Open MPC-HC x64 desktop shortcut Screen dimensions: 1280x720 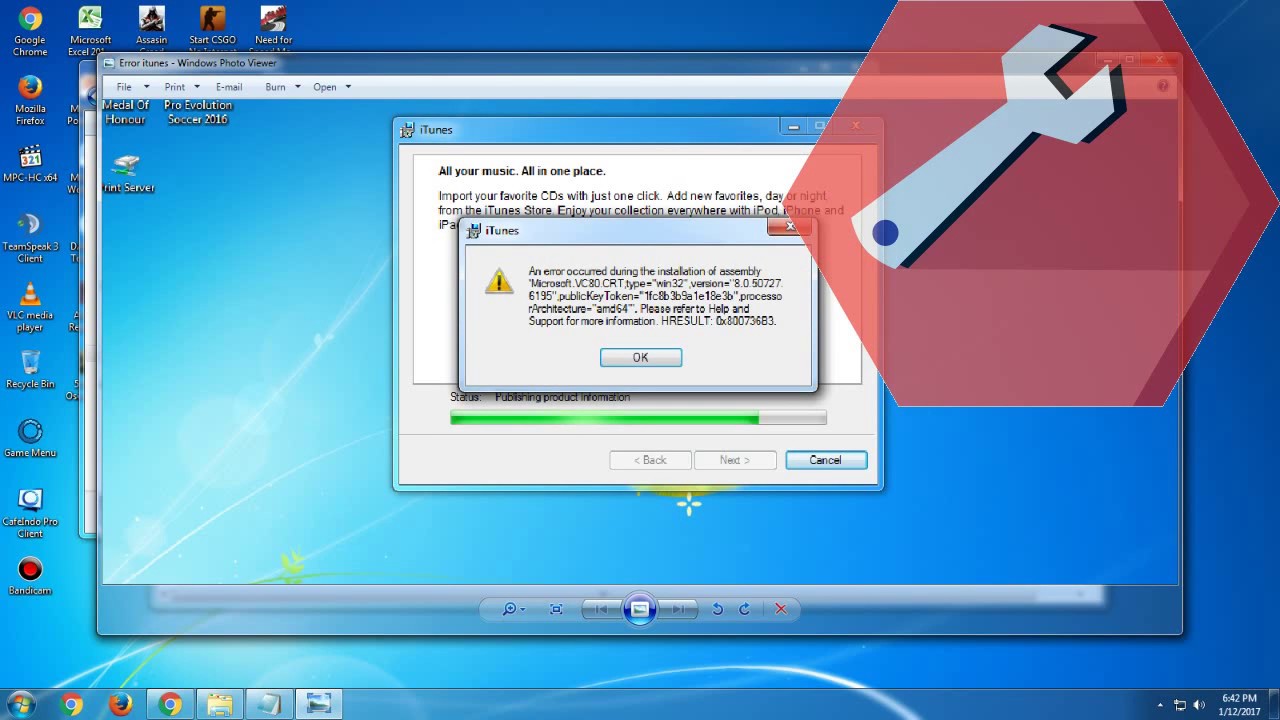pyautogui.click(x=30, y=164)
